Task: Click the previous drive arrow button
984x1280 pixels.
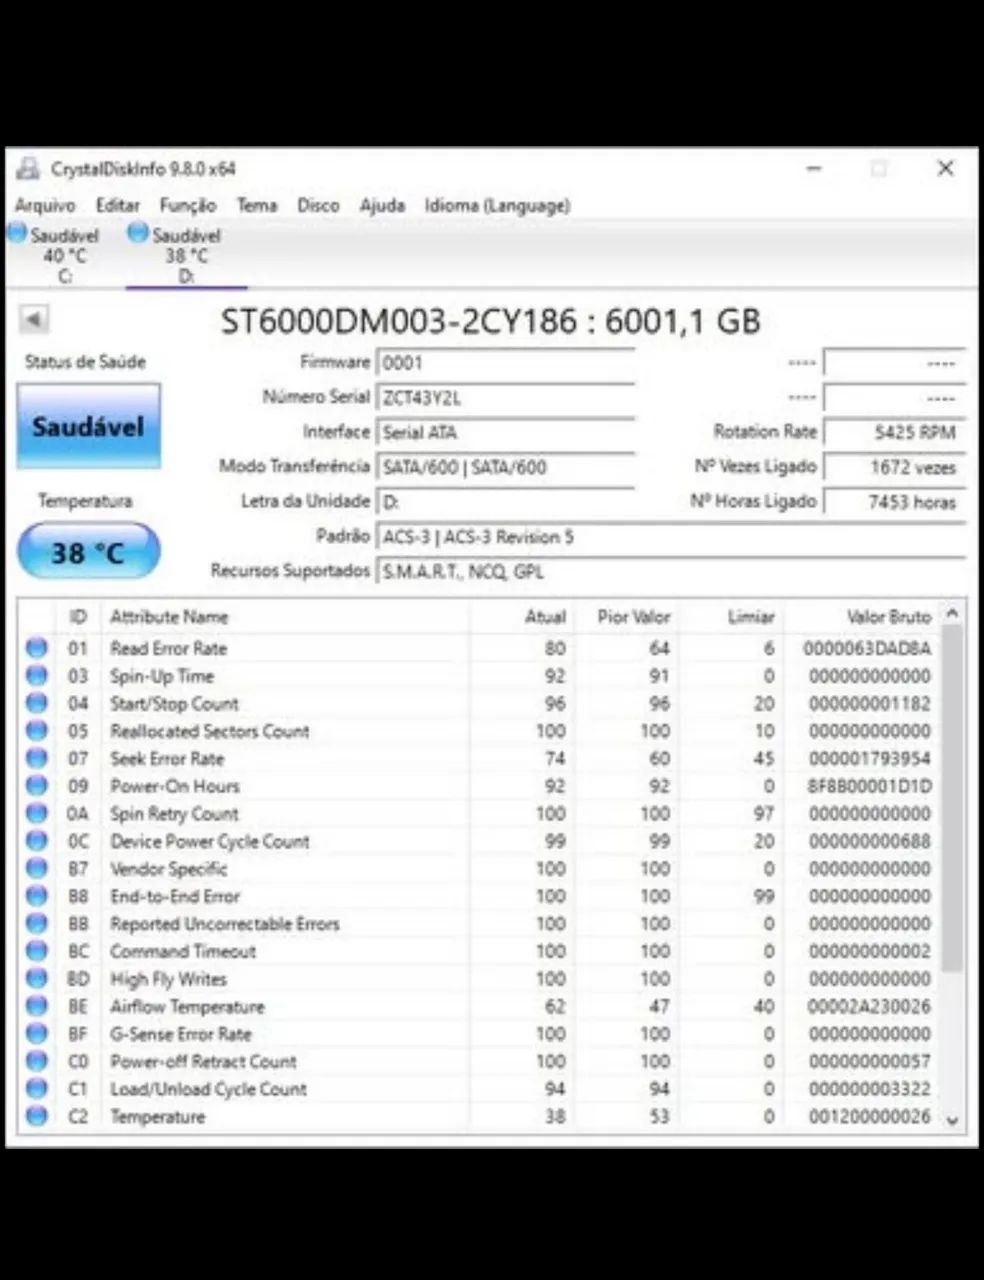Action: point(34,319)
